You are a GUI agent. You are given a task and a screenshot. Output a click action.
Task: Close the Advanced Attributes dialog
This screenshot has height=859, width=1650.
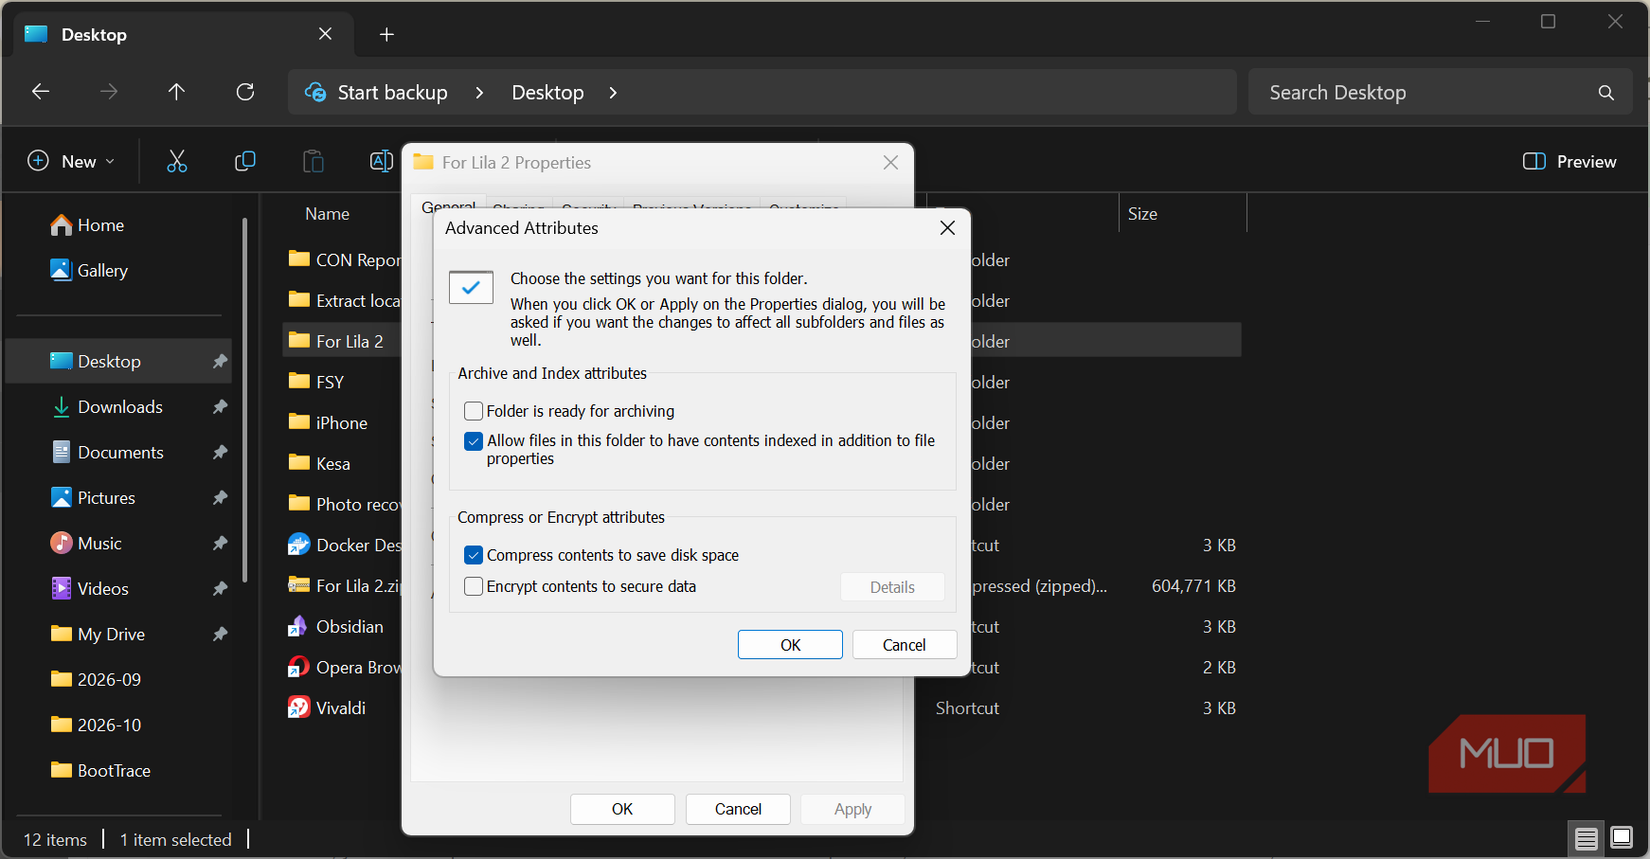[x=948, y=228]
